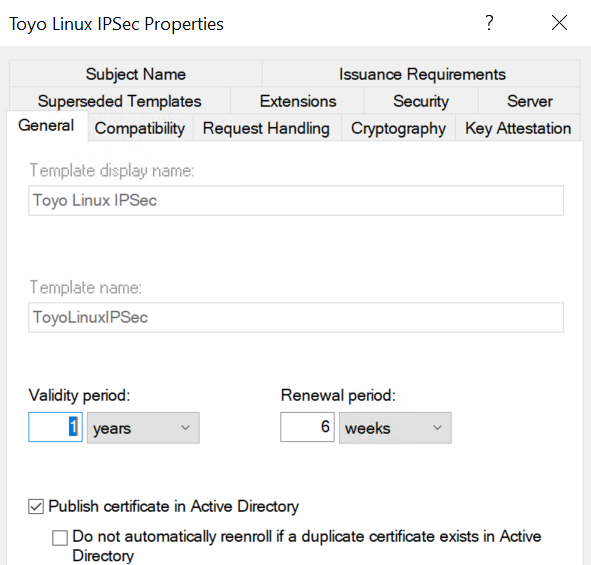The width and height of the screenshot is (591, 565).
Task: Close the Toyo Linux IPSec Properties dialog
Action: click(559, 23)
